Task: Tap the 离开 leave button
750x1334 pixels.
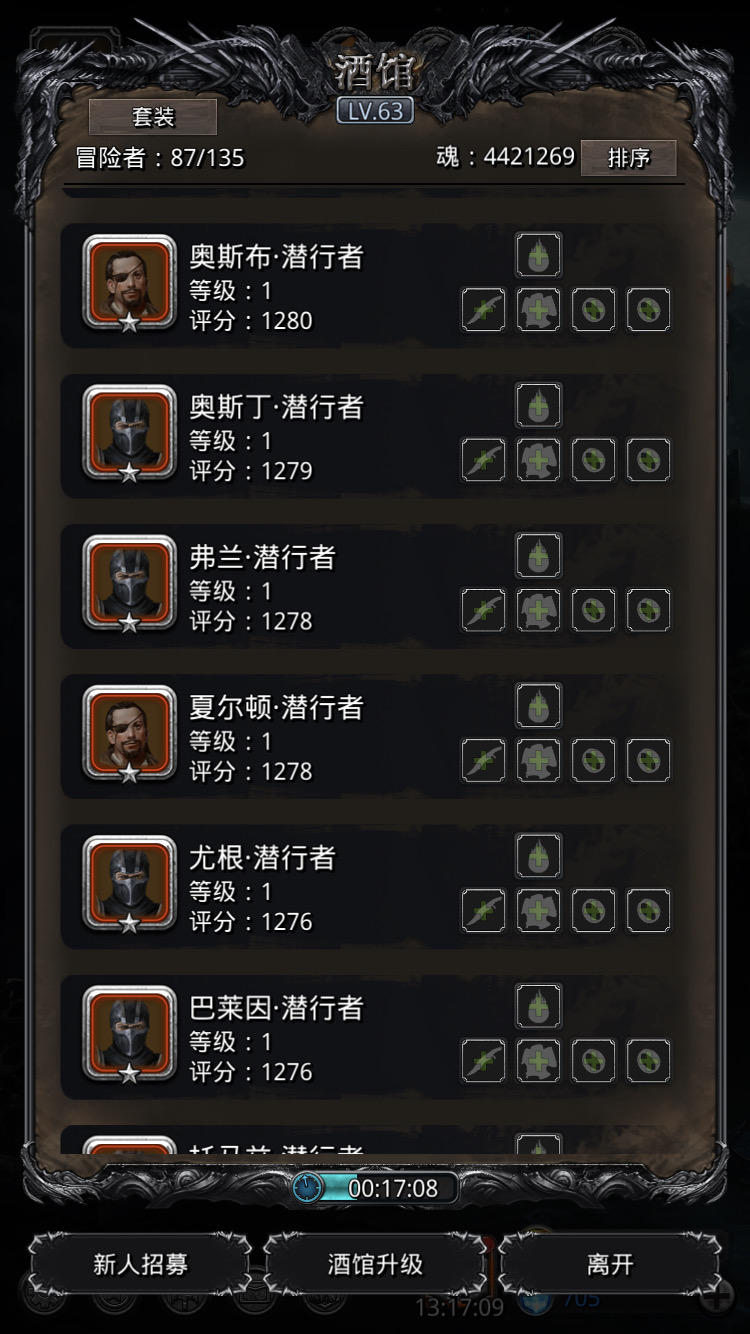Action: pos(610,1264)
